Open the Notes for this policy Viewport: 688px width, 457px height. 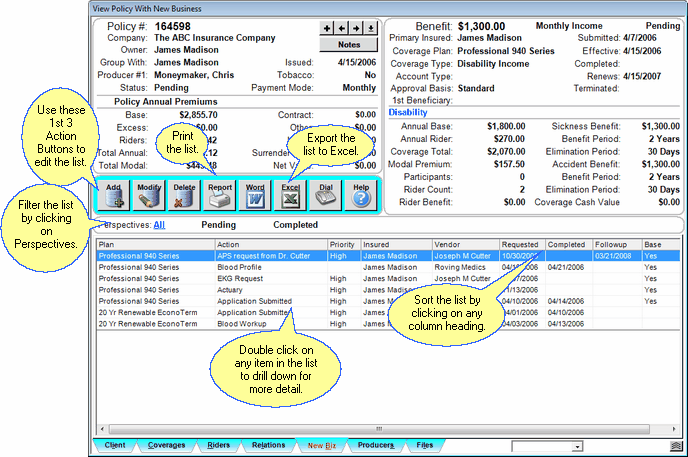point(349,44)
